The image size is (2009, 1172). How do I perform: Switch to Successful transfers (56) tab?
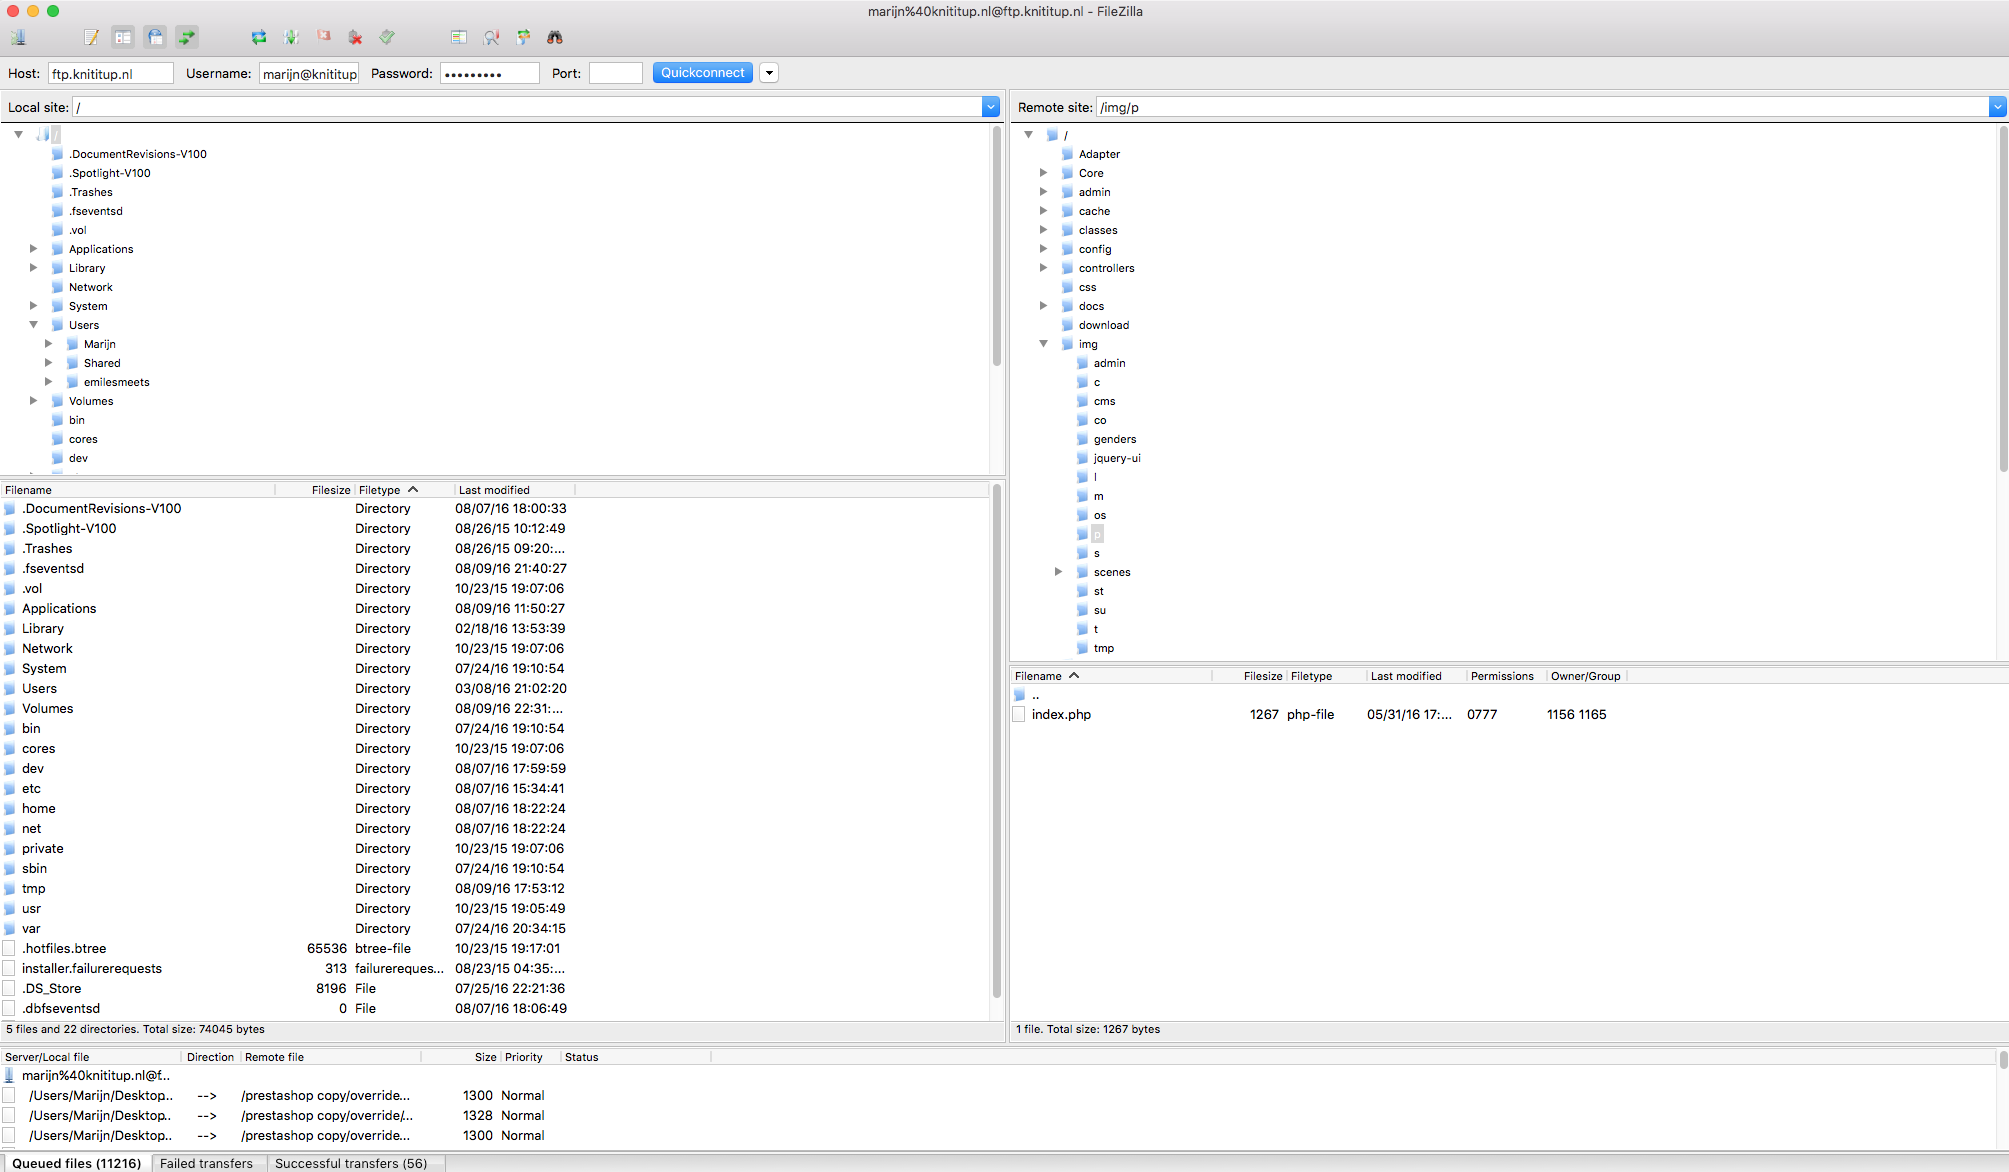tap(350, 1163)
